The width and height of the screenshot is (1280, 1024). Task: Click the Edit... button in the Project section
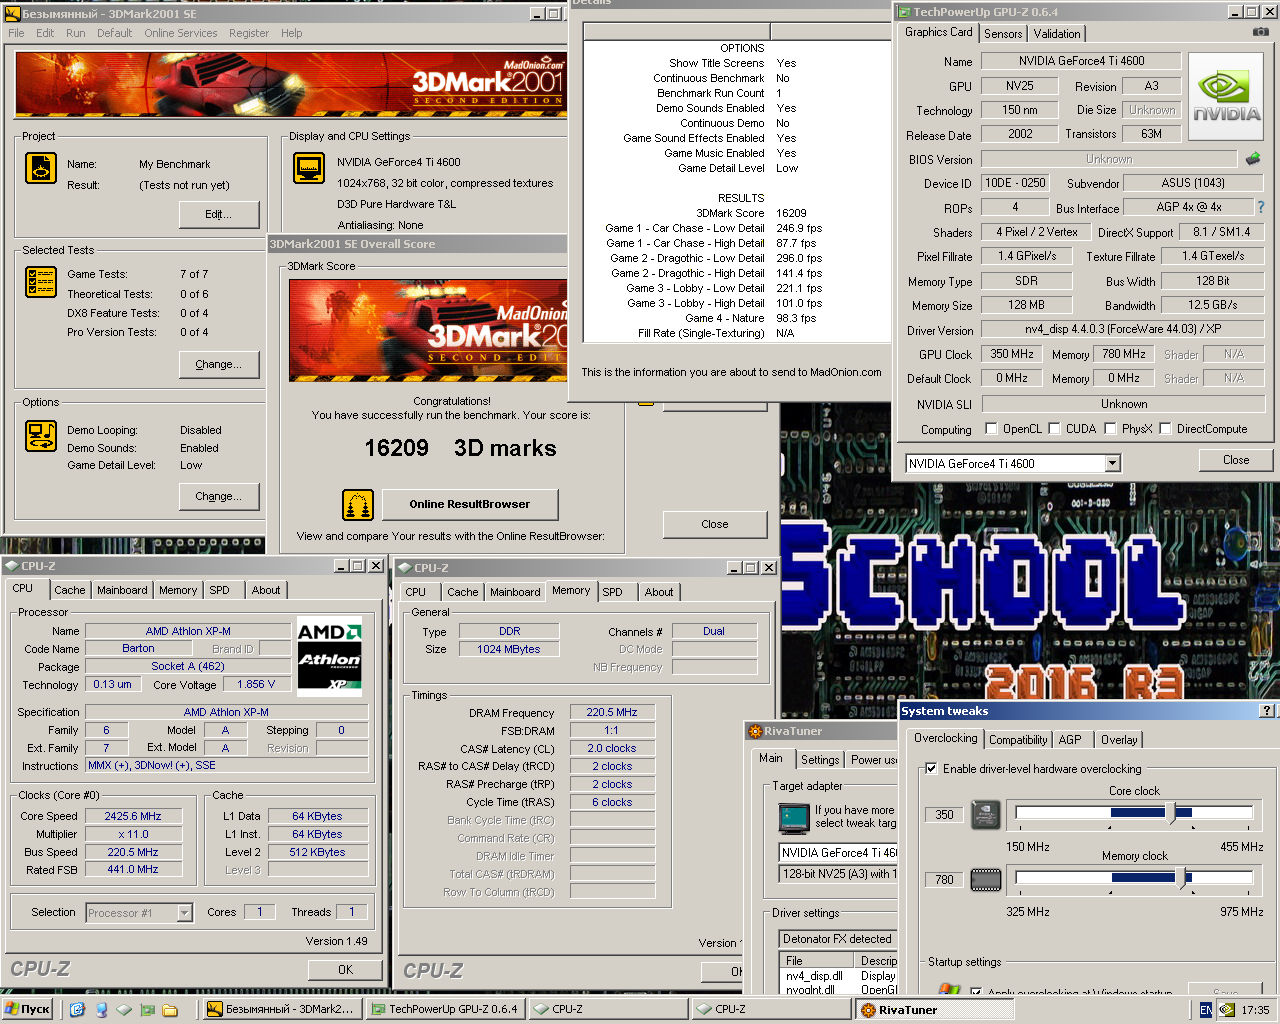[x=218, y=214]
